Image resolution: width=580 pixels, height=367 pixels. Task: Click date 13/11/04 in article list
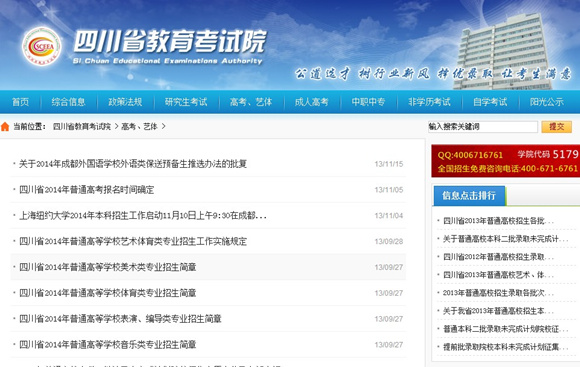(389, 216)
